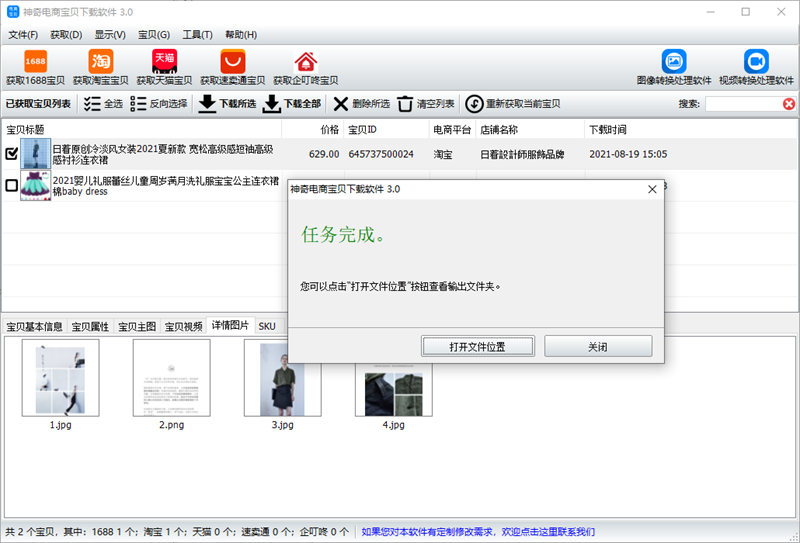
Task: Clear search with red X button
Action: pos(789,104)
